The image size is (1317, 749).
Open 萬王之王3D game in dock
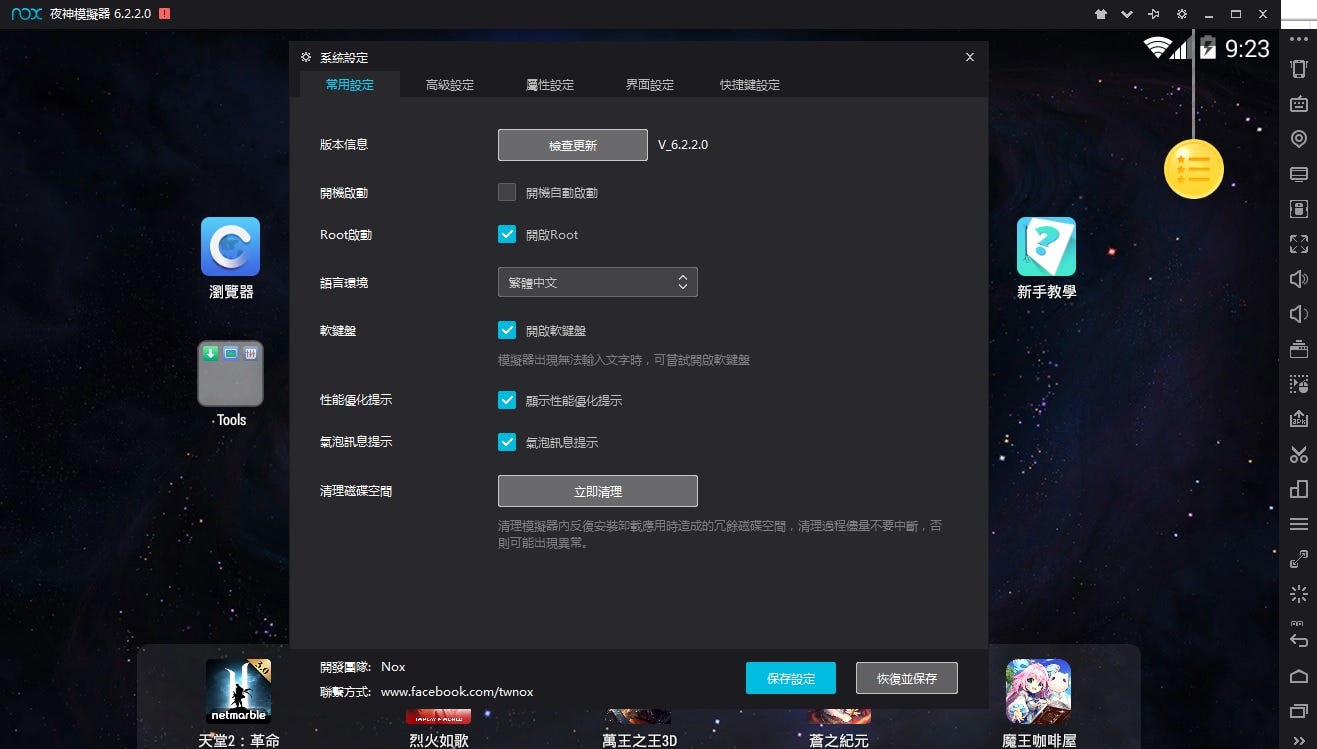[x=639, y=716]
